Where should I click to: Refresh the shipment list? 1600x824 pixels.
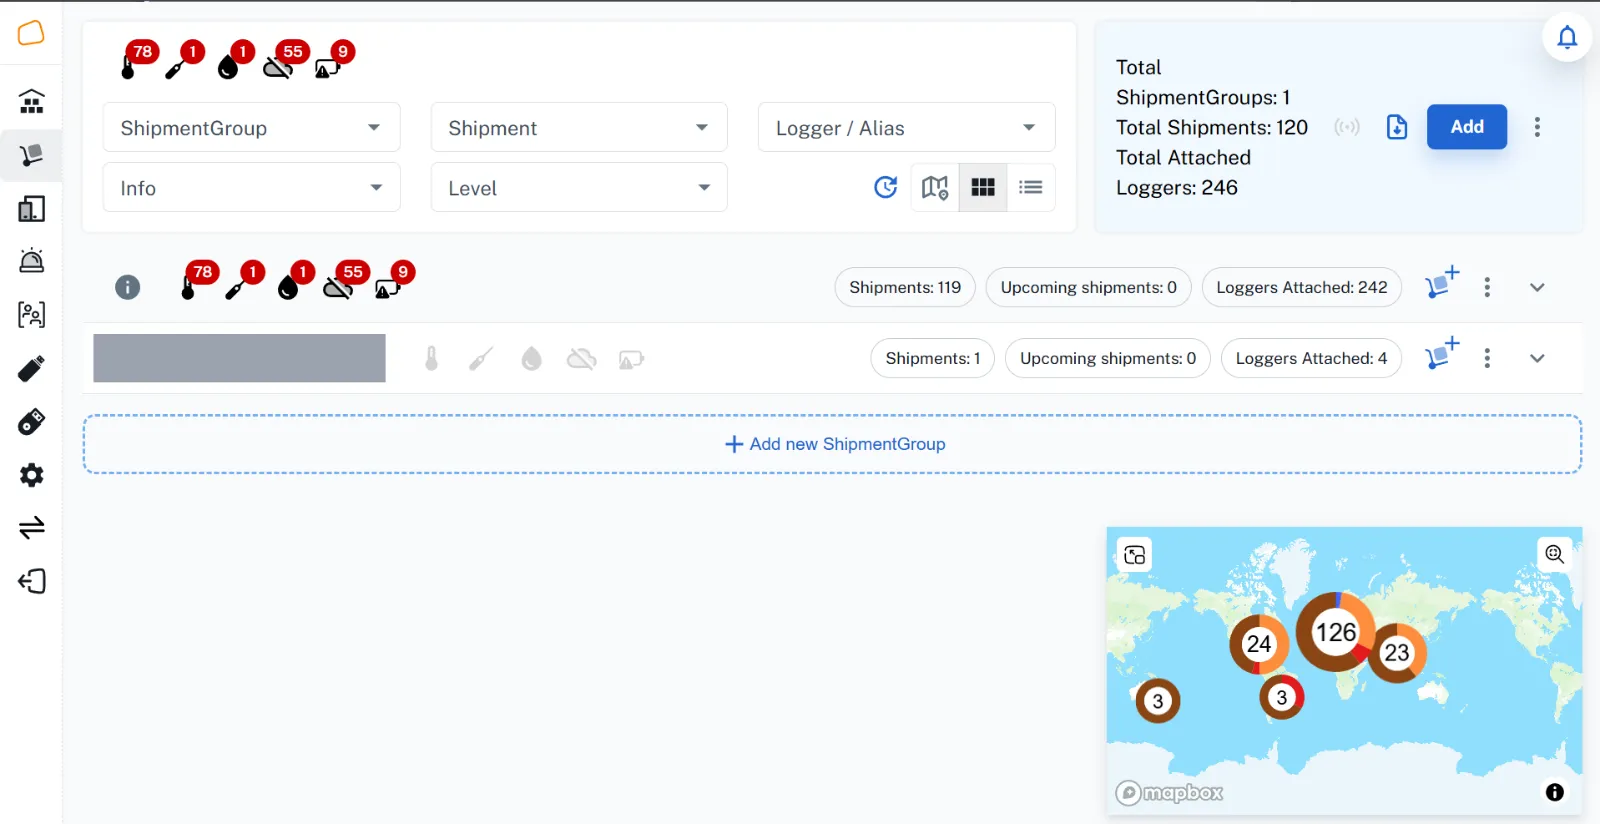(885, 187)
